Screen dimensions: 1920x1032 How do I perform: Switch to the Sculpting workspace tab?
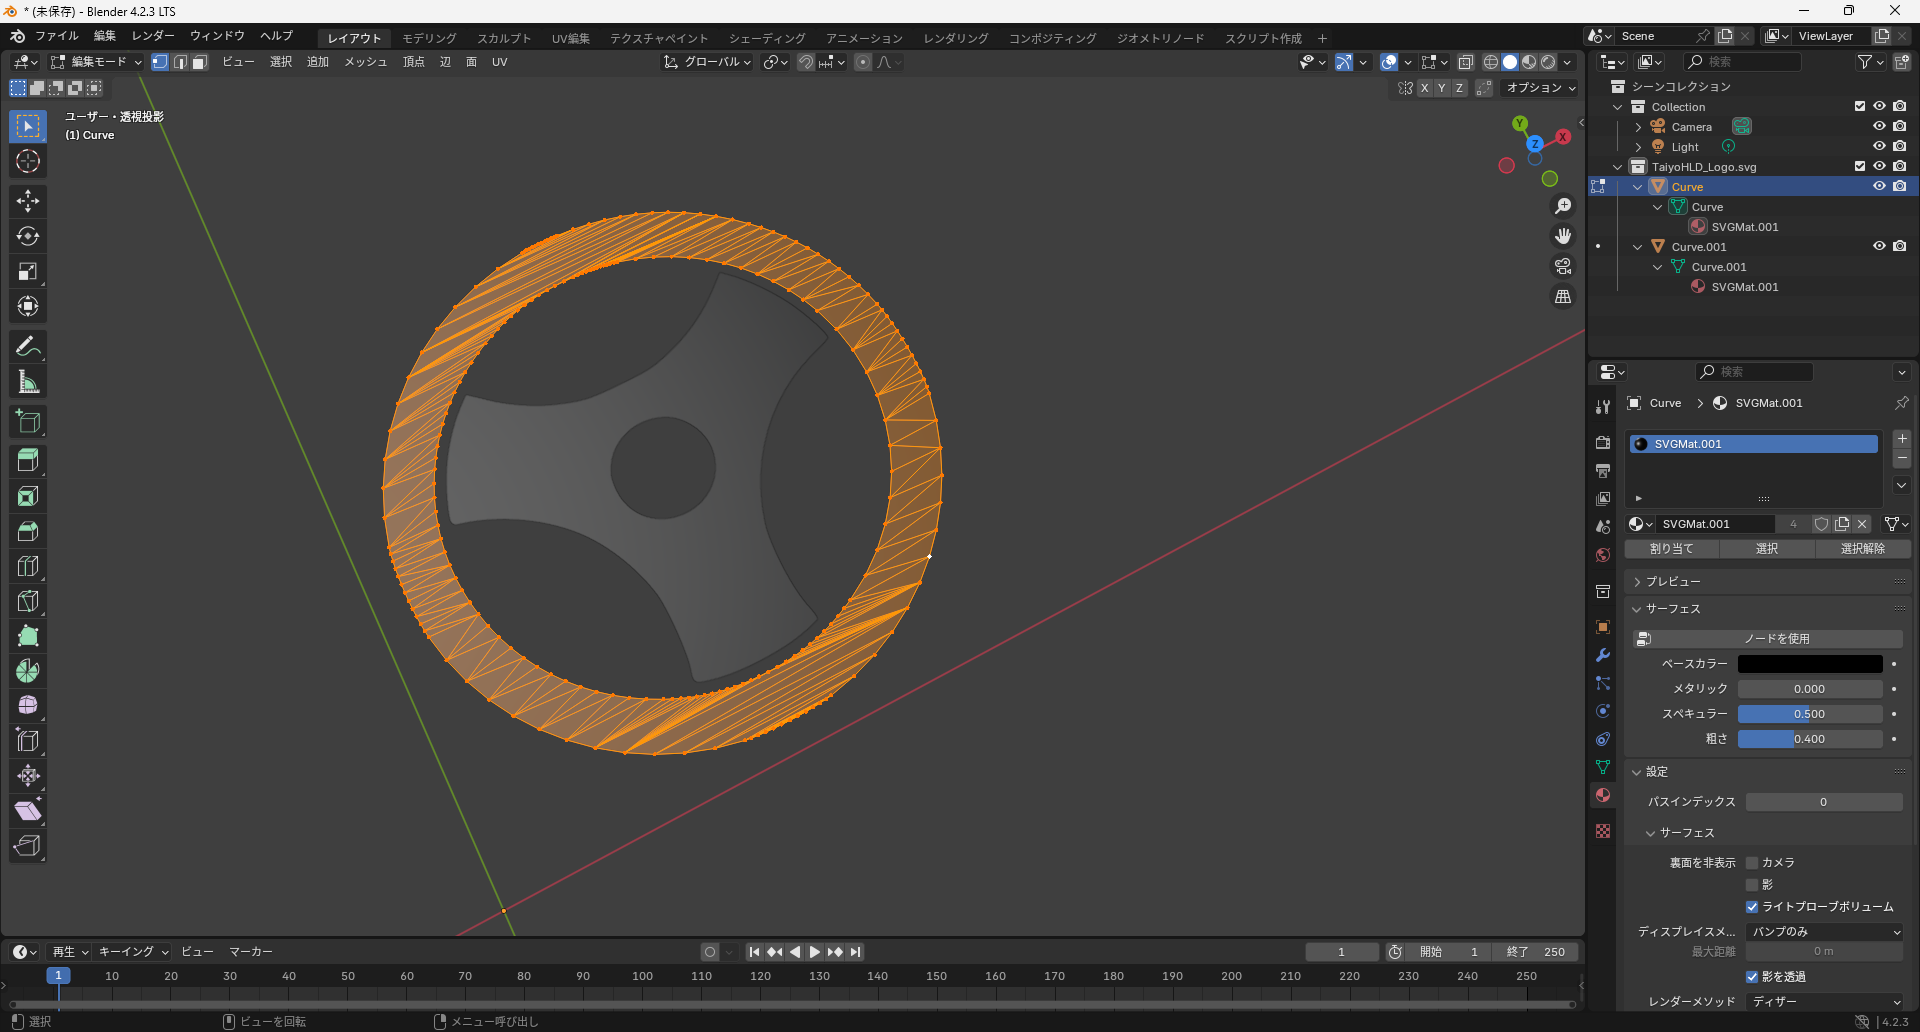(x=504, y=38)
